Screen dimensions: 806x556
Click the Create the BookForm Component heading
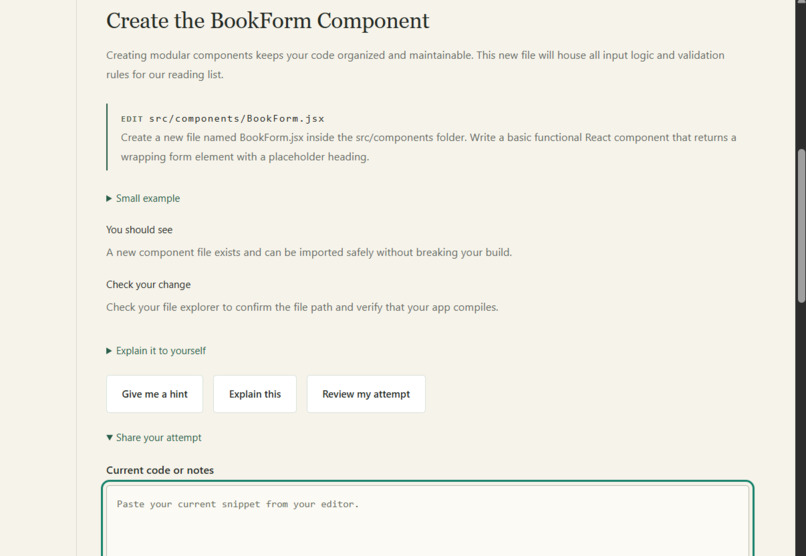[x=267, y=21]
